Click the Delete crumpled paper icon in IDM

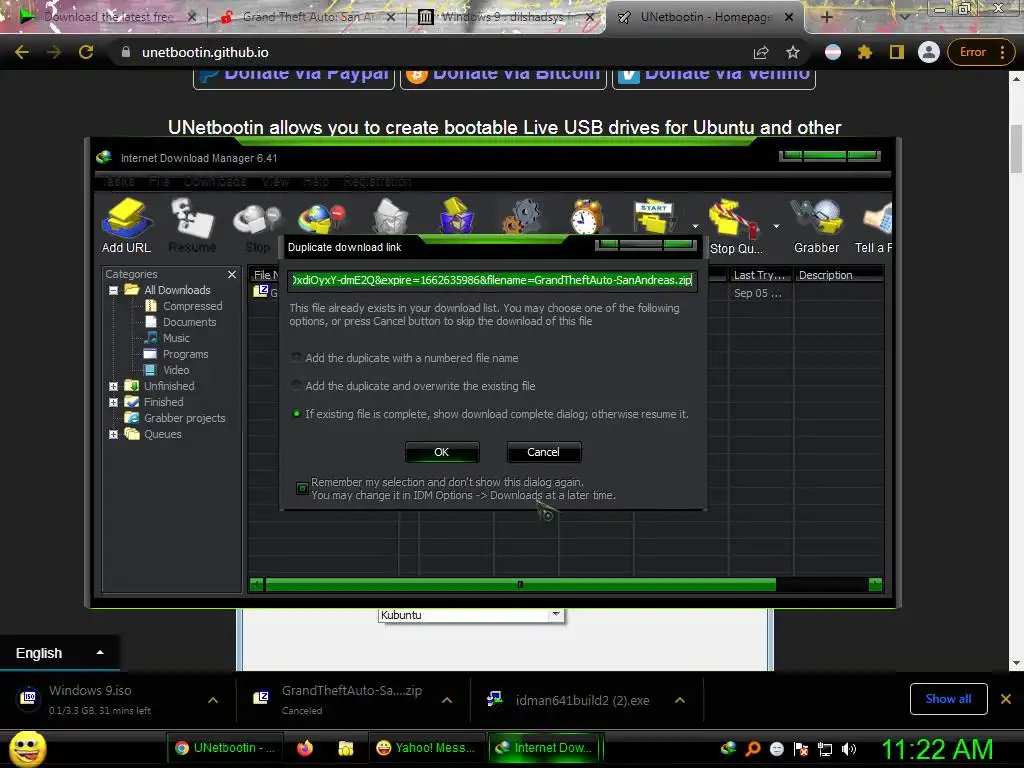[391, 217]
